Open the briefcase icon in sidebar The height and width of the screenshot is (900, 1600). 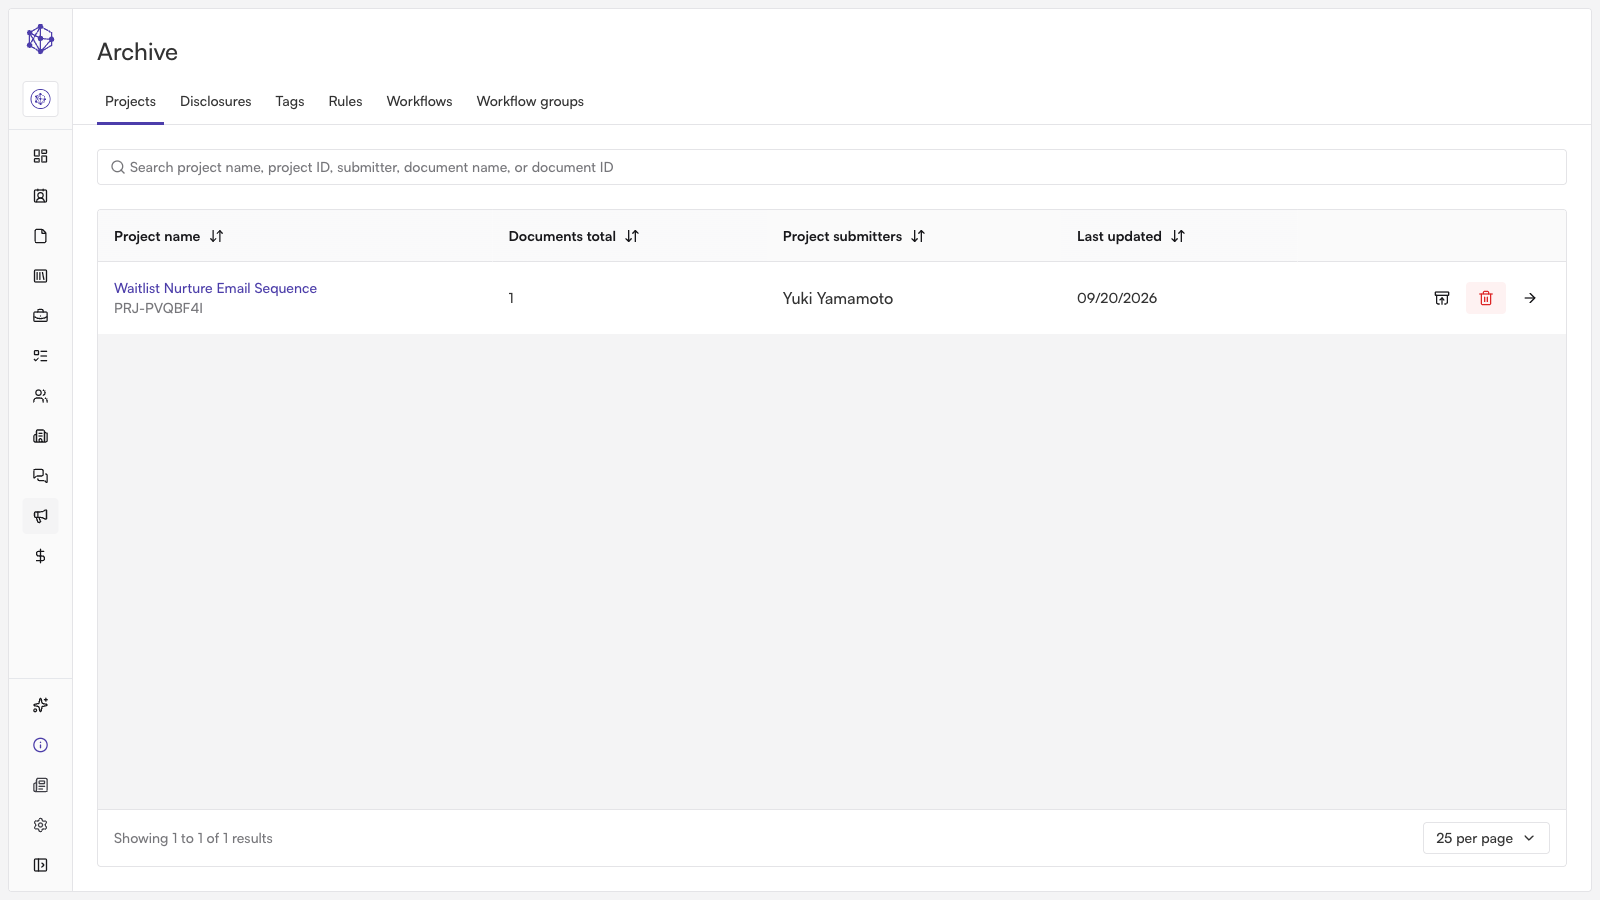click(41, 316)
